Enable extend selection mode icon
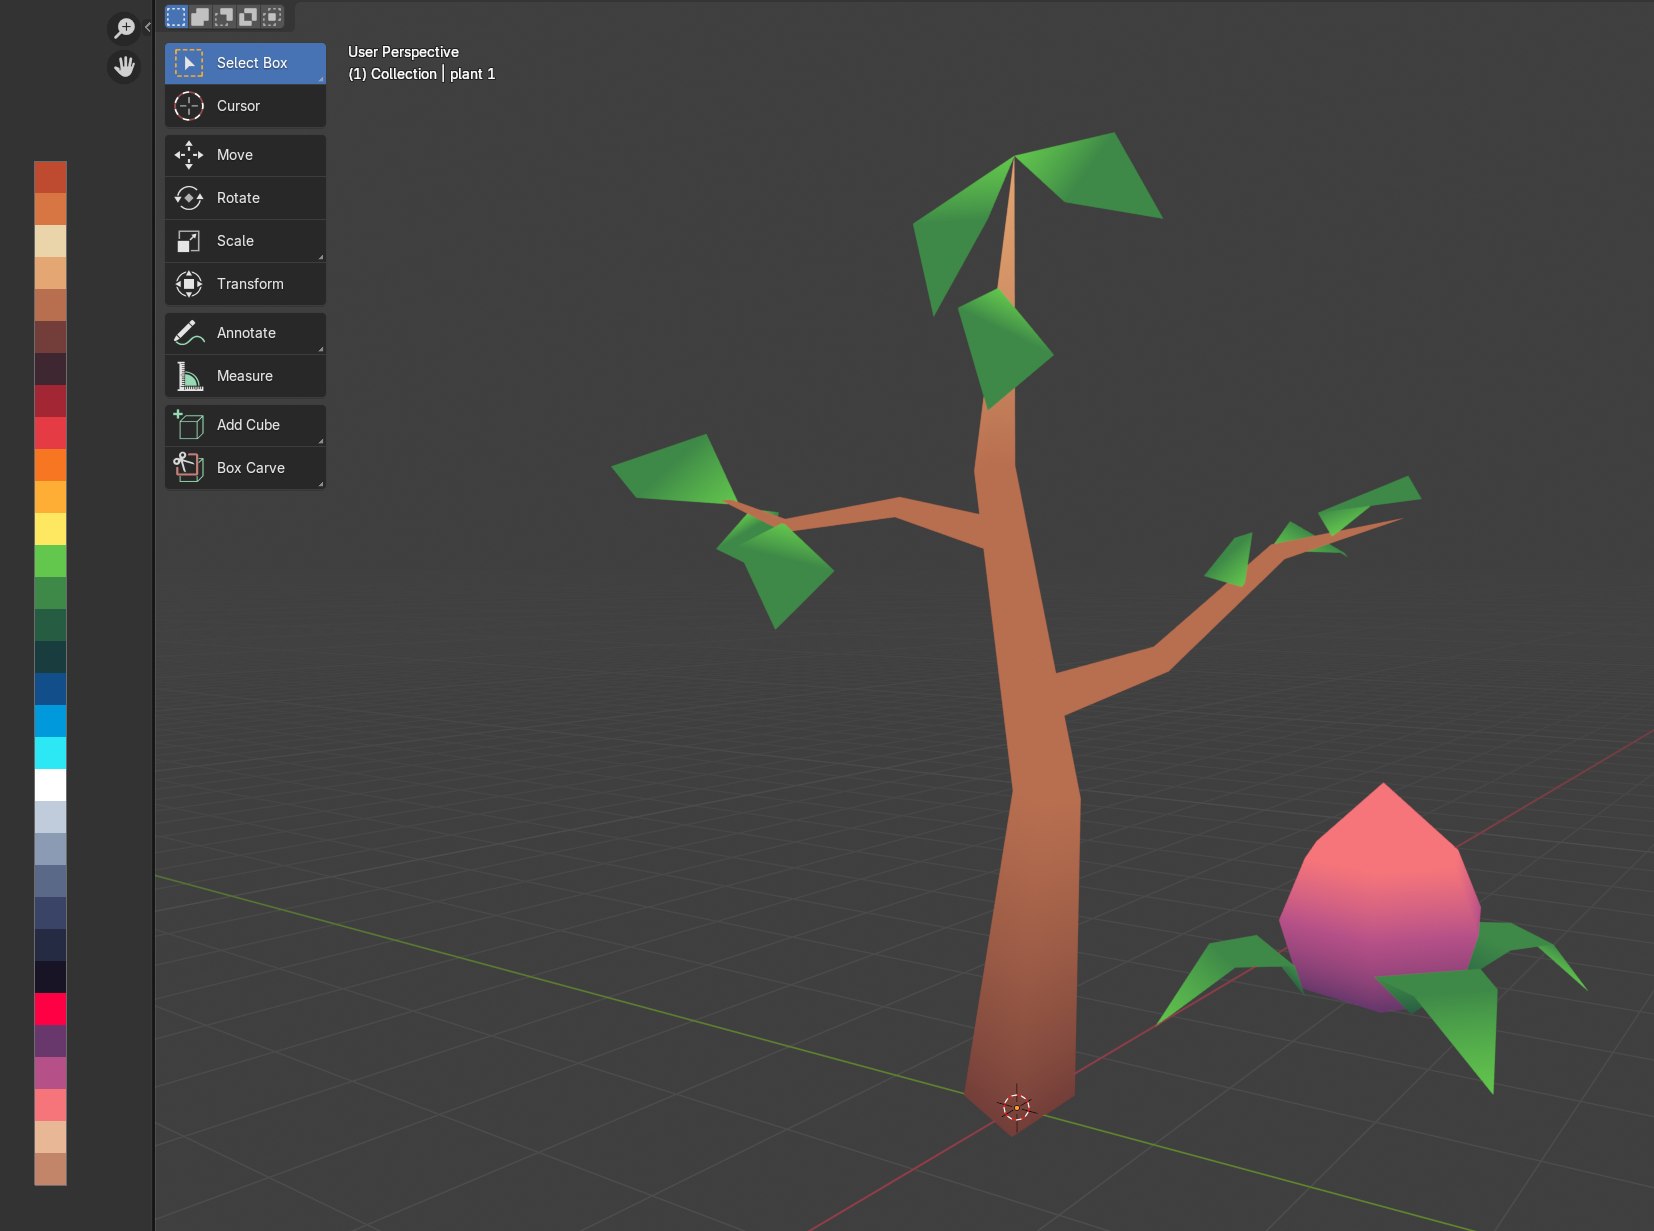 click(x=200, y=16)
